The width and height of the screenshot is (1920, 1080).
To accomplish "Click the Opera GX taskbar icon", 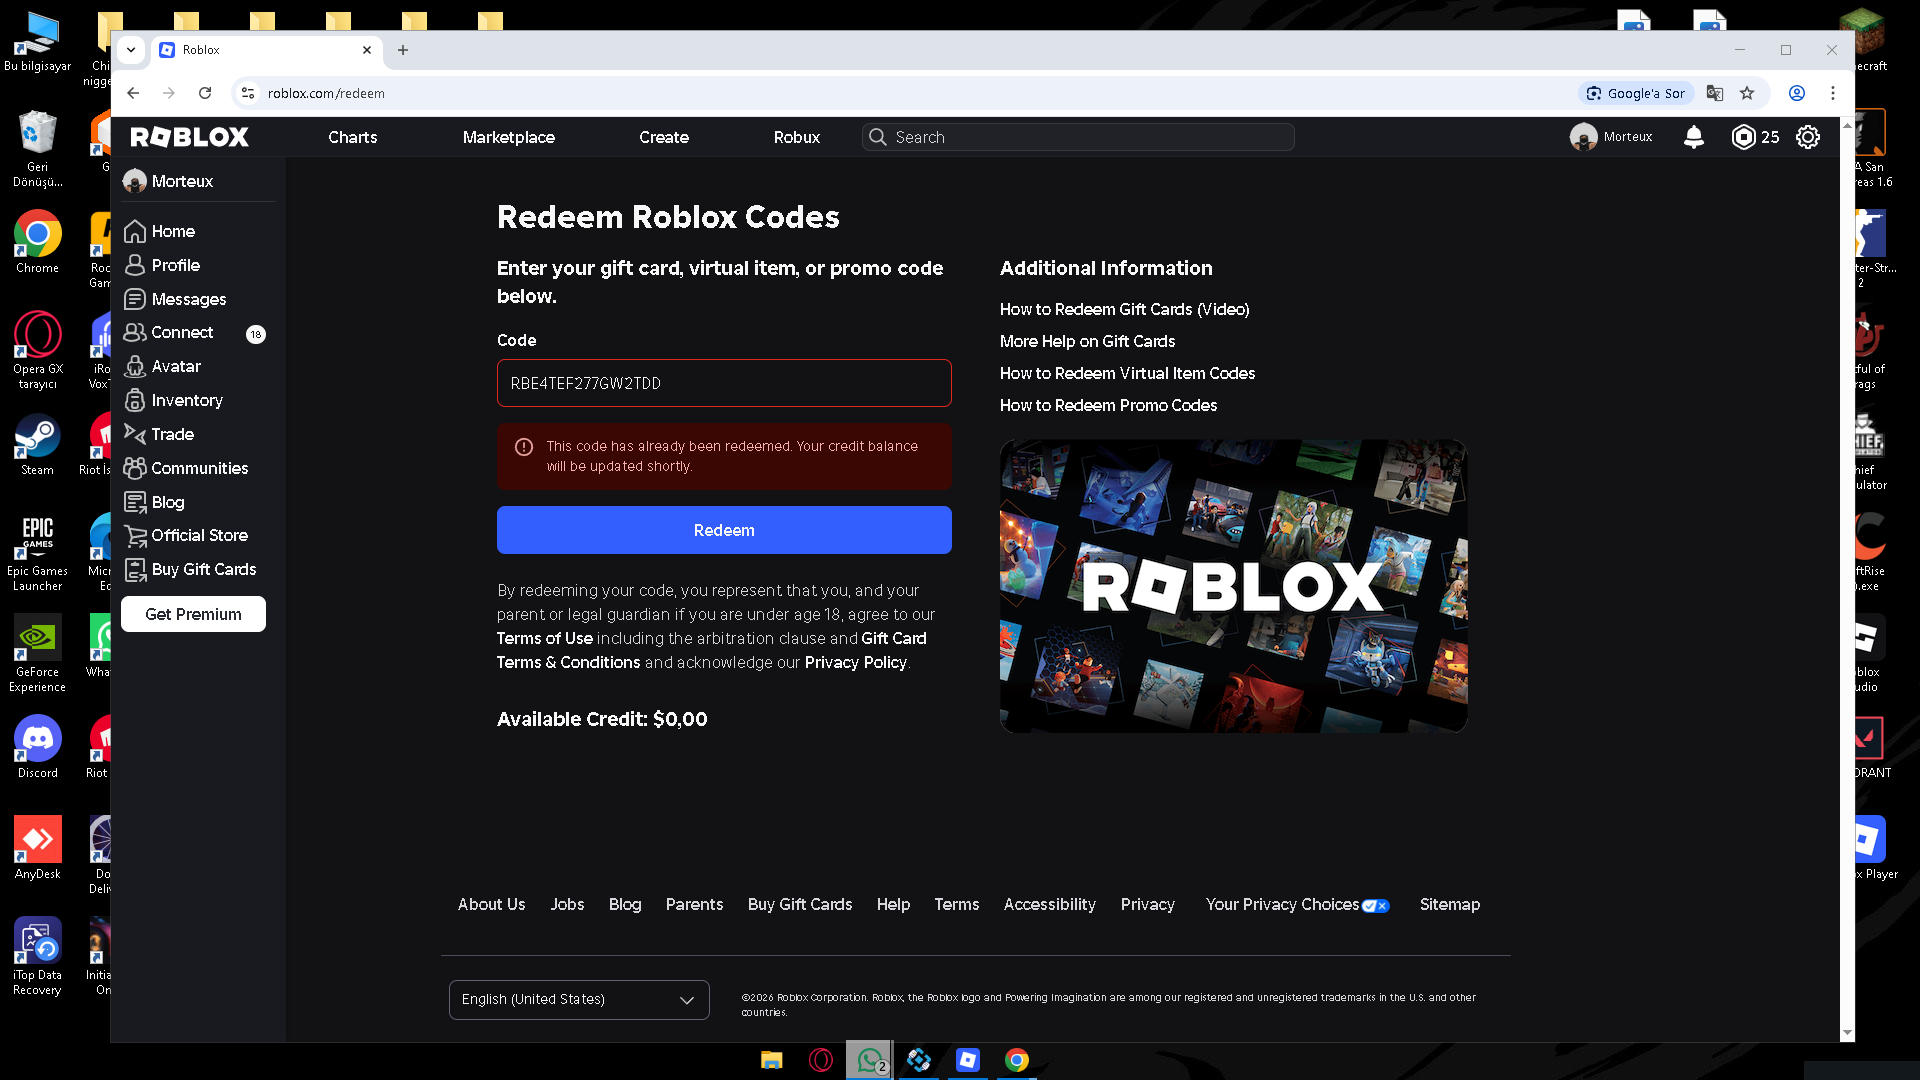I will pos(821,1060).
